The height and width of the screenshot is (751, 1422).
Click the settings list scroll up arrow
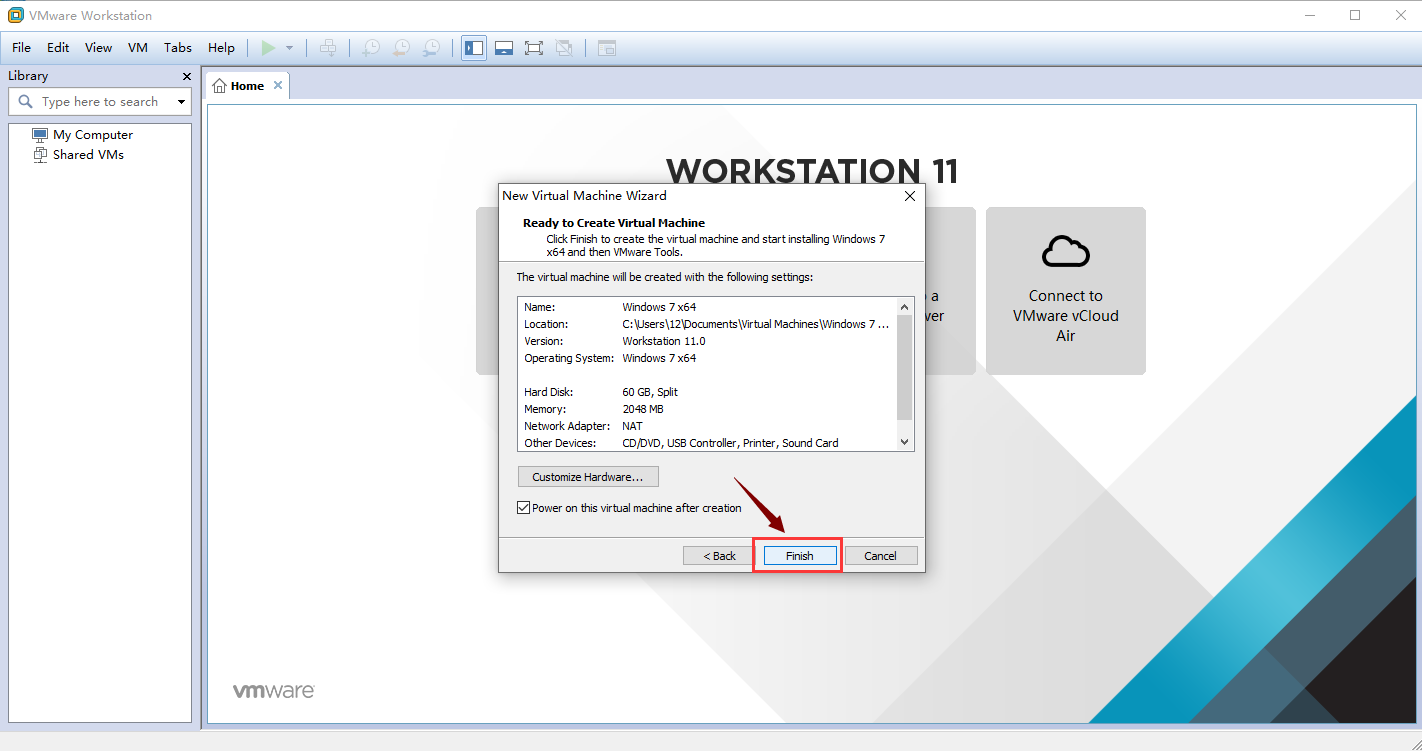(x=905, y=307)
